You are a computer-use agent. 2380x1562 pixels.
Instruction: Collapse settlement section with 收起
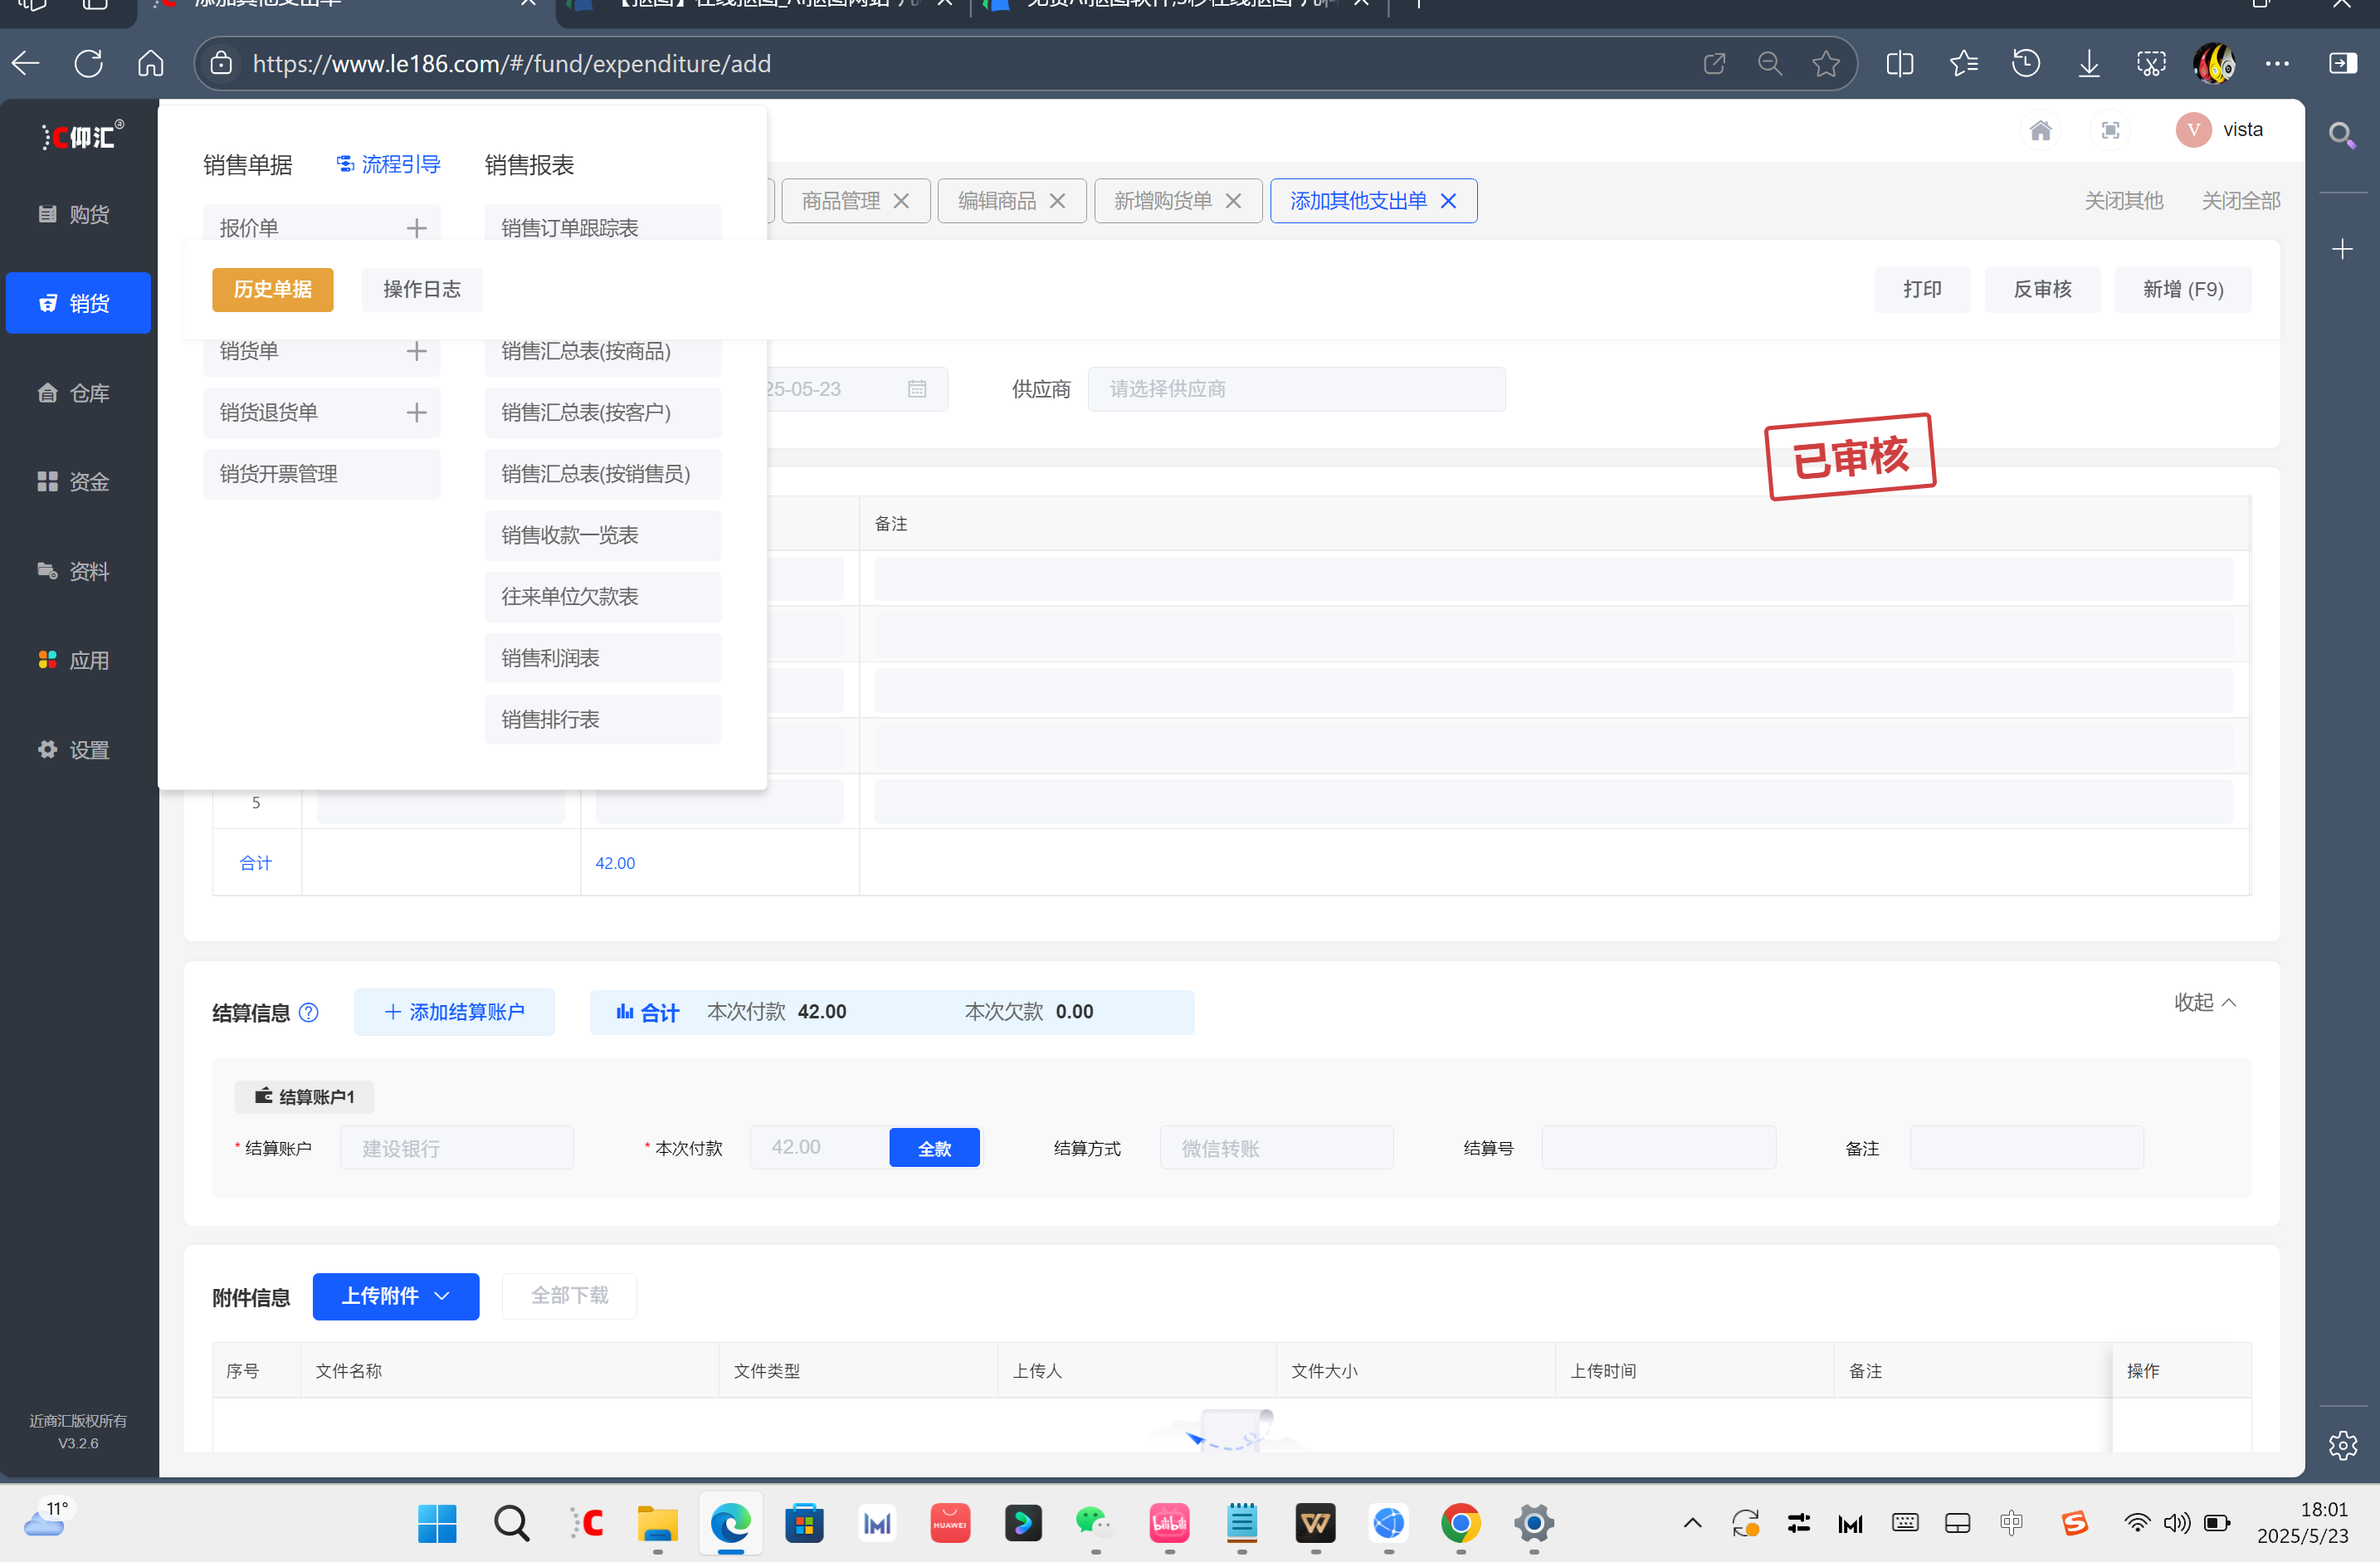coord(2205,1002)
